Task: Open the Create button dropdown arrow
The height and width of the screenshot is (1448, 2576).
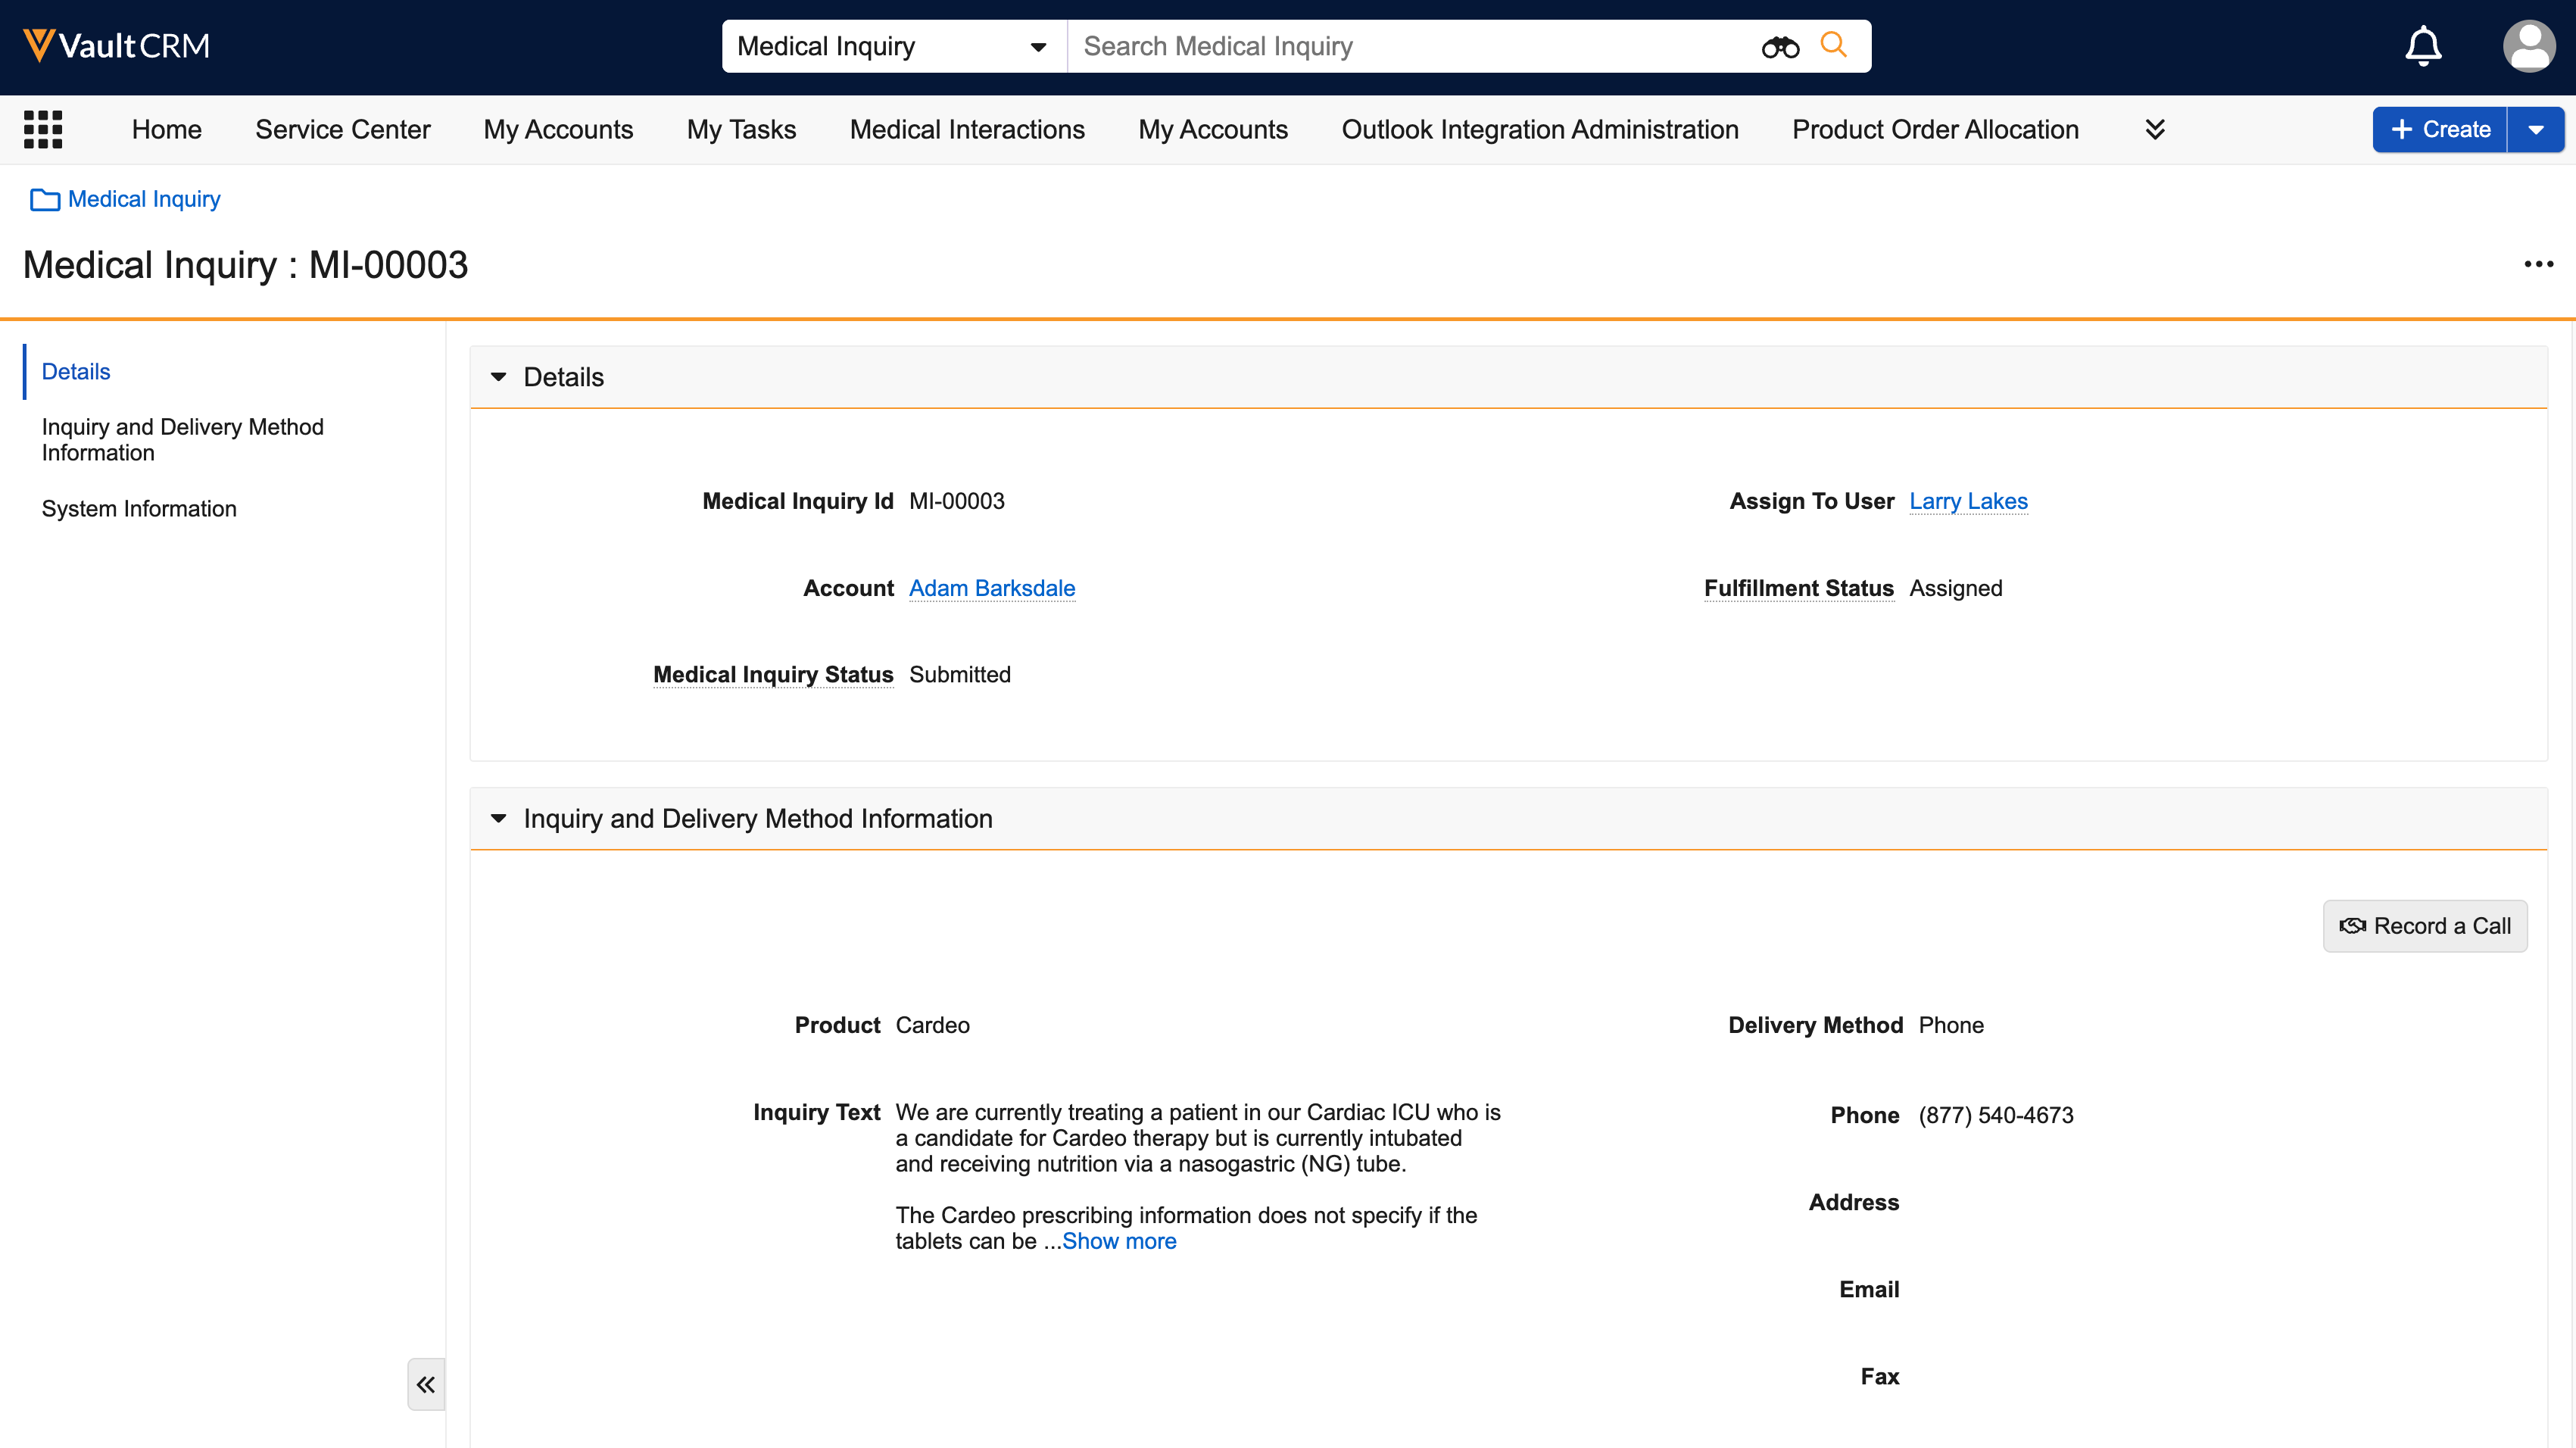Action: 2536,130
